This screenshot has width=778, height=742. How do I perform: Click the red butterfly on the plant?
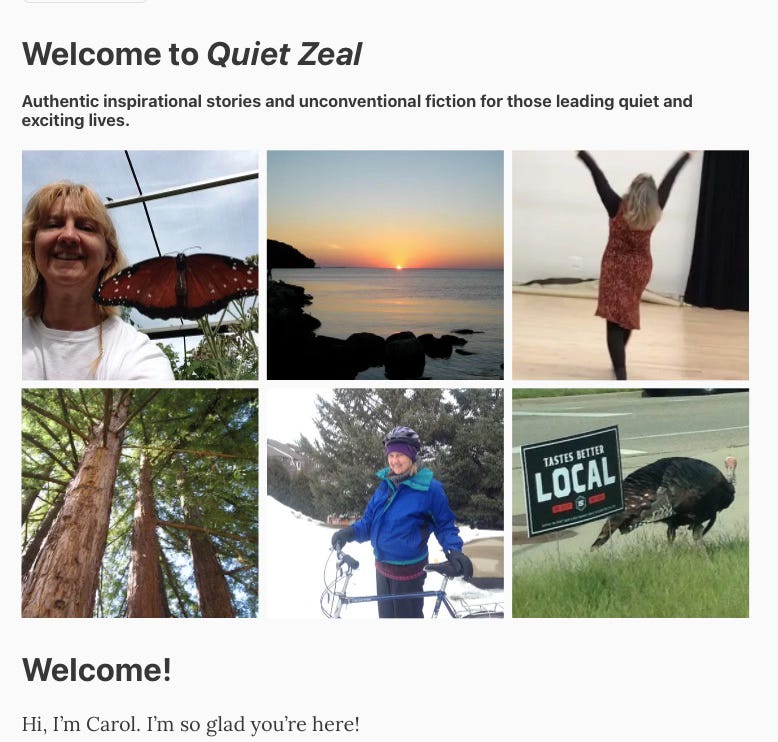[x=176, y=285]
